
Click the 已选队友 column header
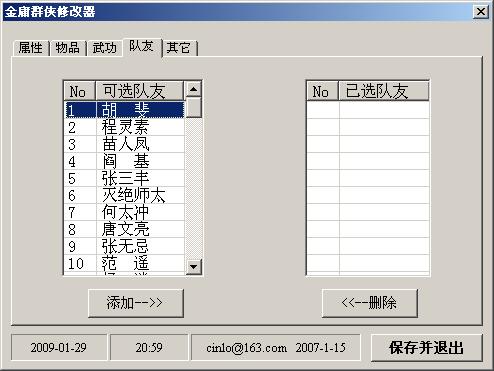(384, 91)
